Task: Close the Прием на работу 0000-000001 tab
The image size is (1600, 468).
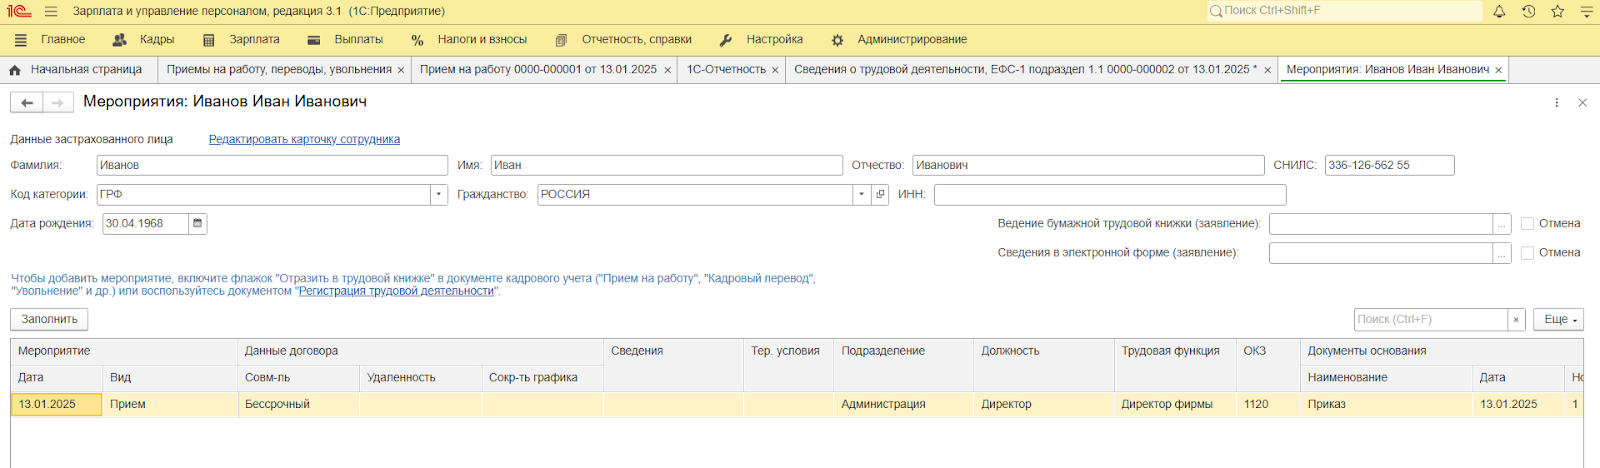Action: coord(667,70)
